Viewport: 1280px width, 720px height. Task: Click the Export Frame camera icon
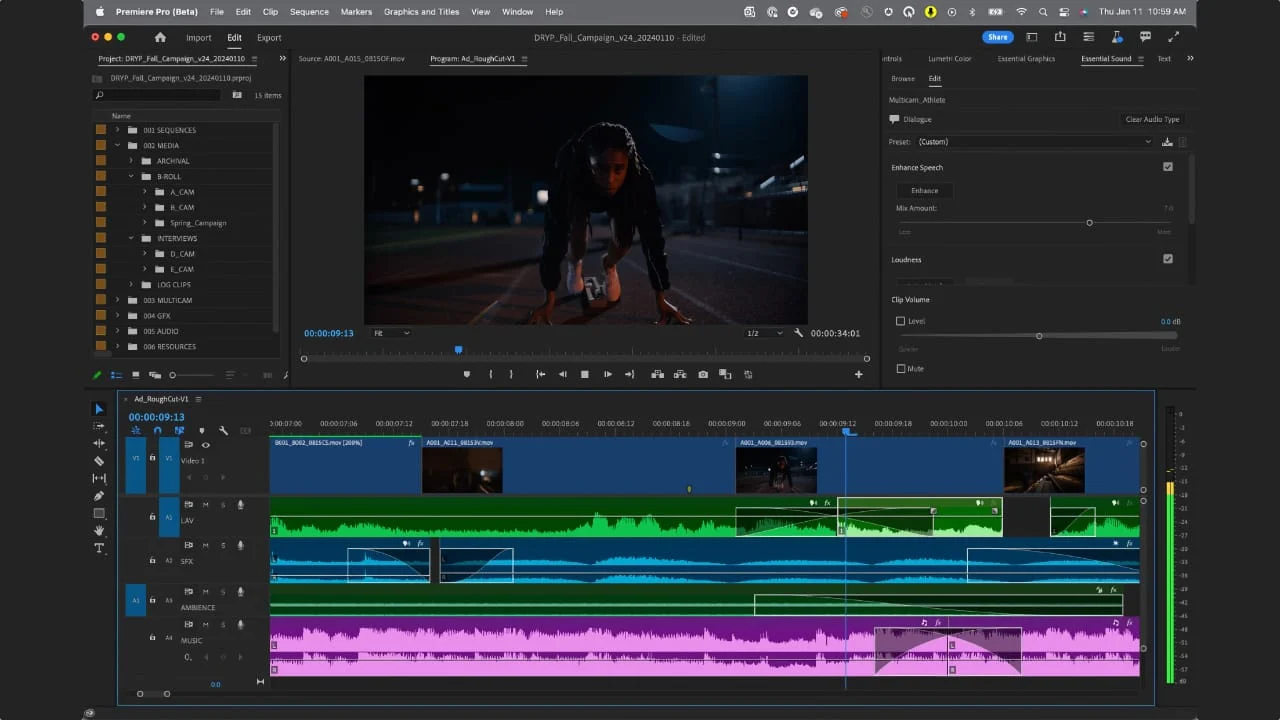point(703,374)
